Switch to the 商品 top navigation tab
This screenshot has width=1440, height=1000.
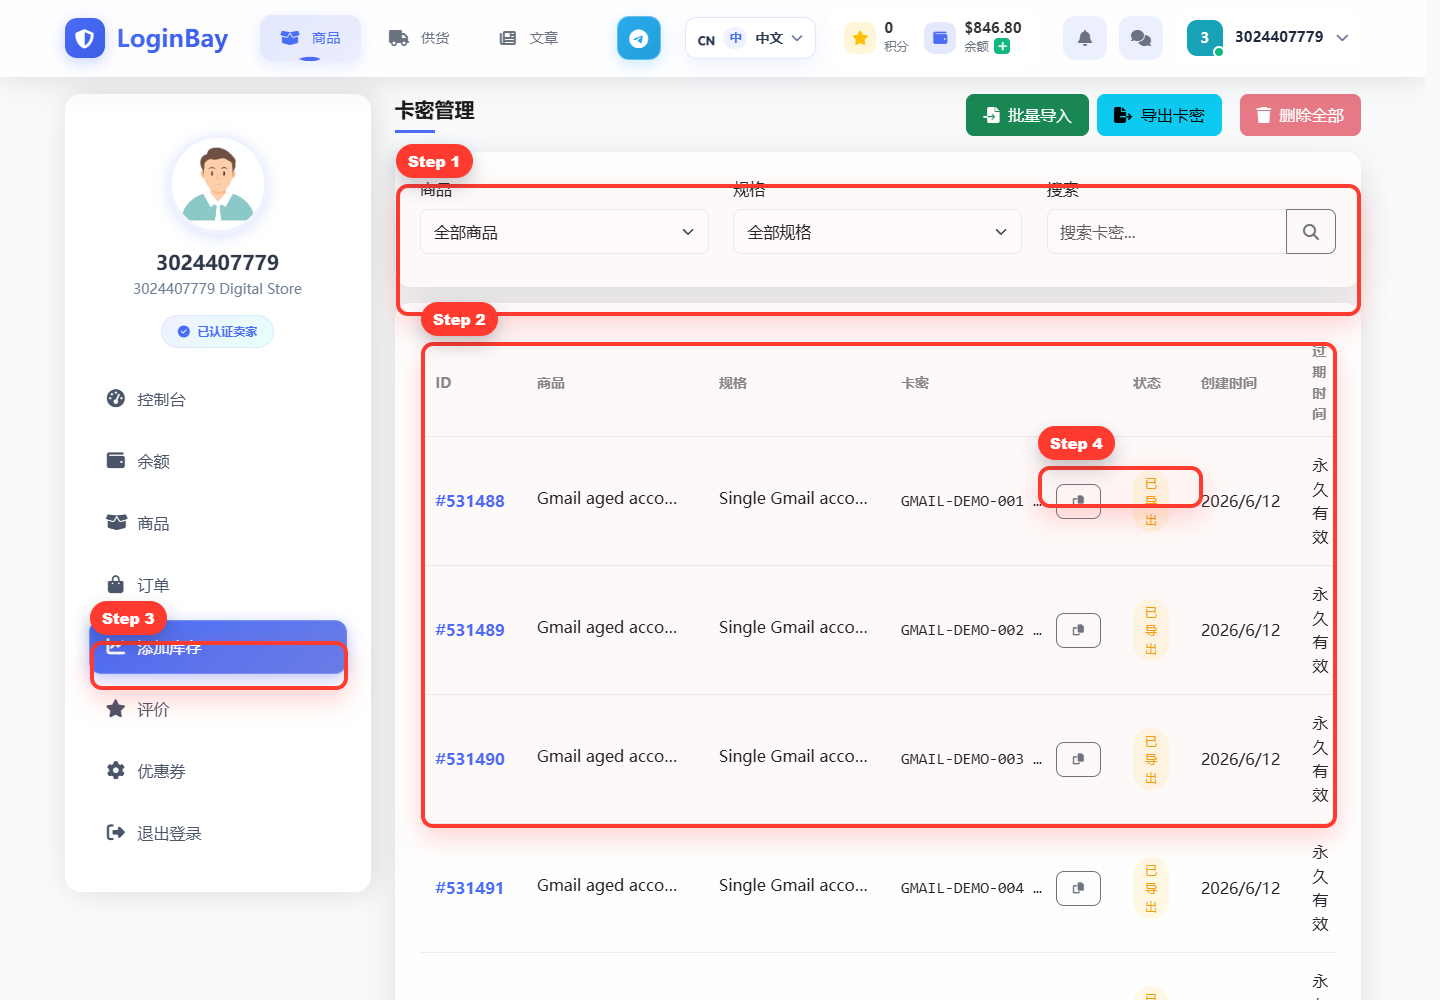(x=310, y=38)
